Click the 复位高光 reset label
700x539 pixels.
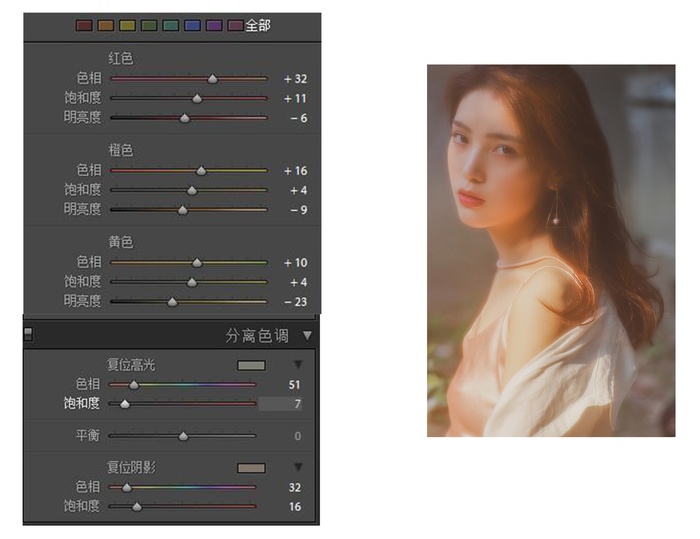(131, 365)
